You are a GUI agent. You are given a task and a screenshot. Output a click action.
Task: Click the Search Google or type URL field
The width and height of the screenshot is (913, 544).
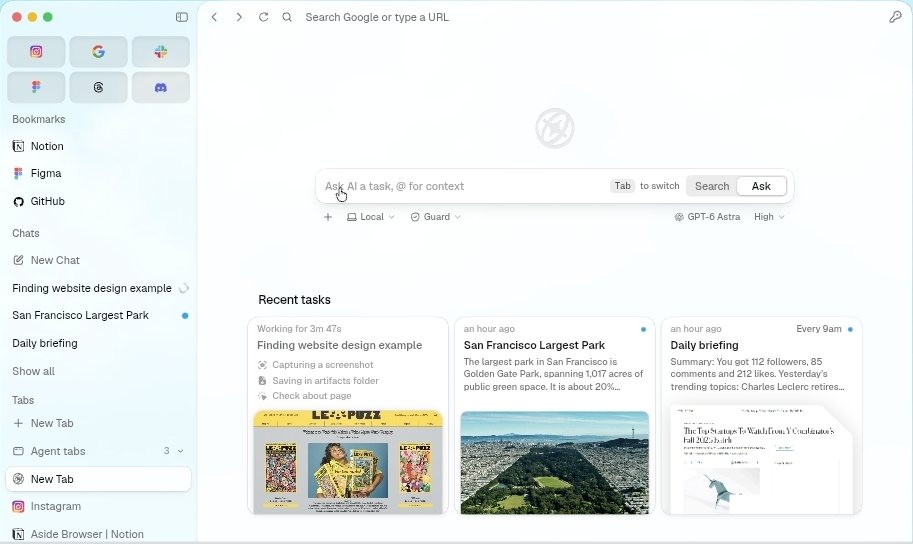pyautogui.click(x=377, y=17)
